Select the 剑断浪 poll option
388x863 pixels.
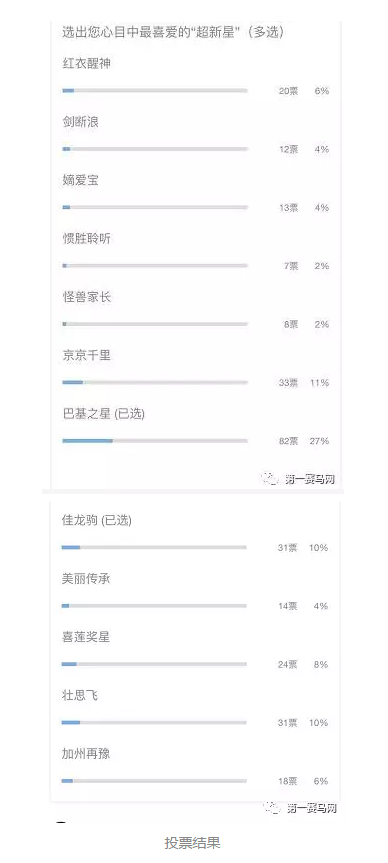click(x=195, y=135)
